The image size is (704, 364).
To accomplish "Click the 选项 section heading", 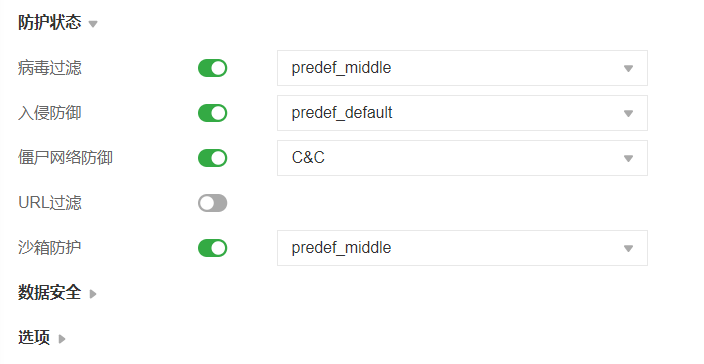I will click(34, 338).
